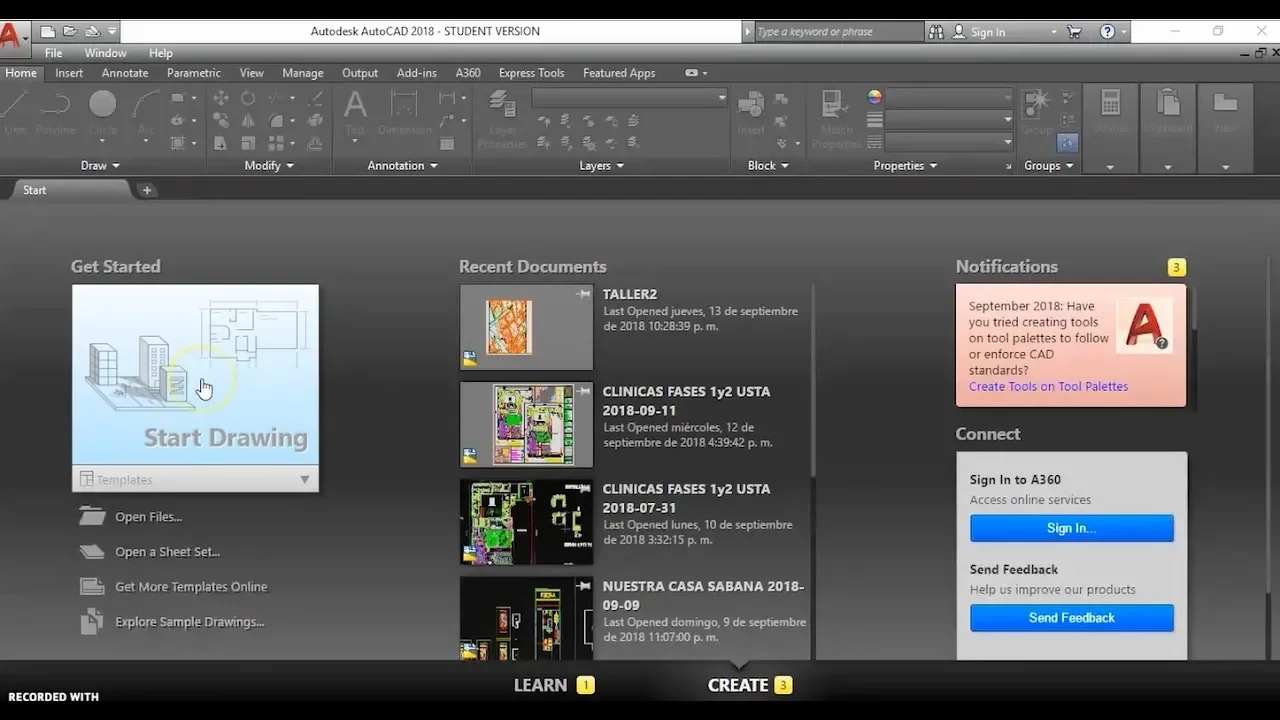
Task: Open the Quick Access Toolbar customize arrow
Action: point(112,32)
